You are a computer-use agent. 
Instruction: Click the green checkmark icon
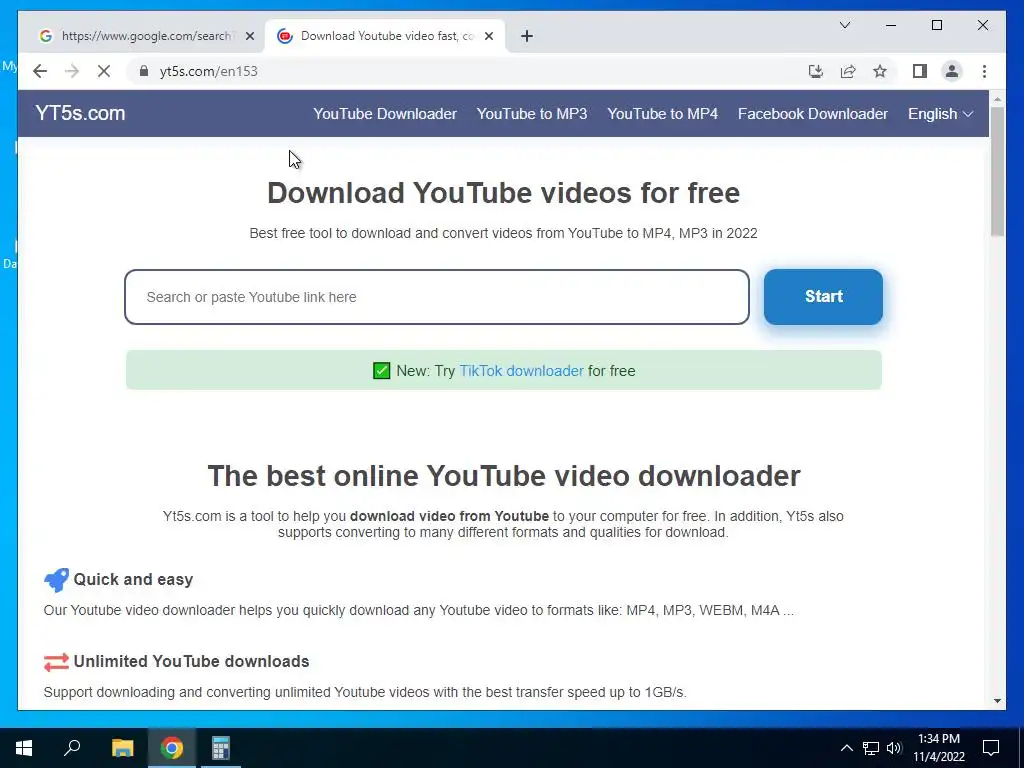[x=381, y=371]
